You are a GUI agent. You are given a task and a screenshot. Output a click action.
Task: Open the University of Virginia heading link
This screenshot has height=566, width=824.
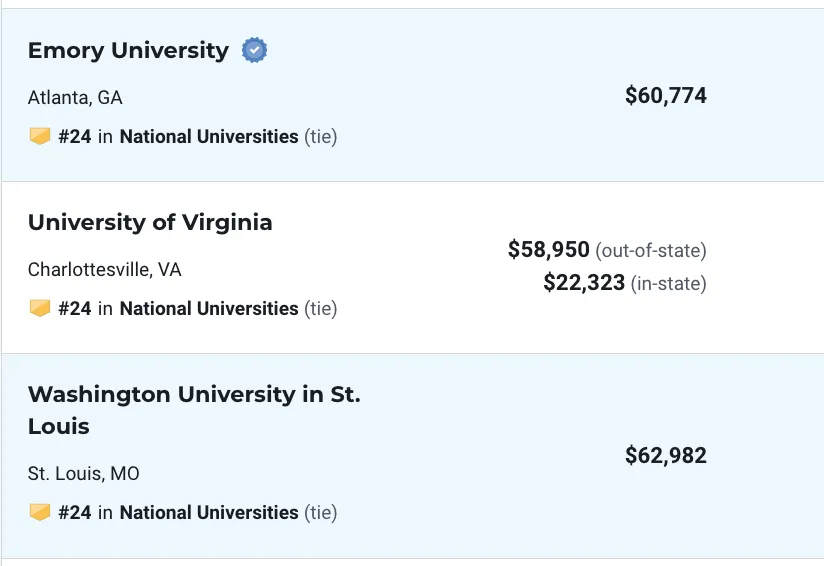[x=150, y=222]
